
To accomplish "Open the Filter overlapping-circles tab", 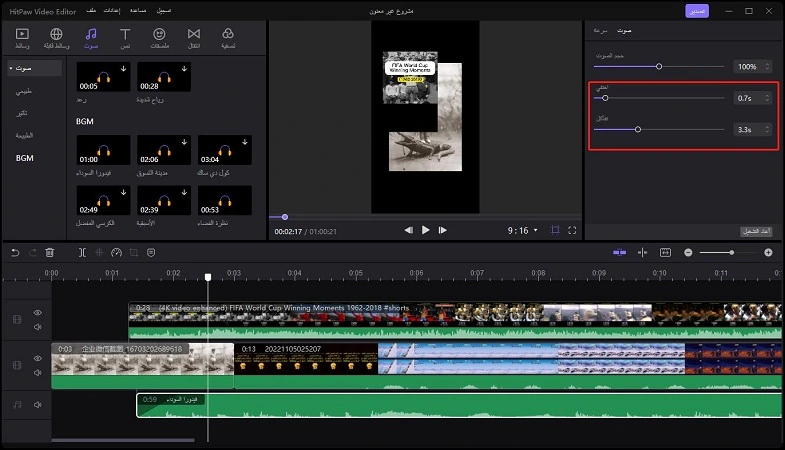I will coord(228,38).
